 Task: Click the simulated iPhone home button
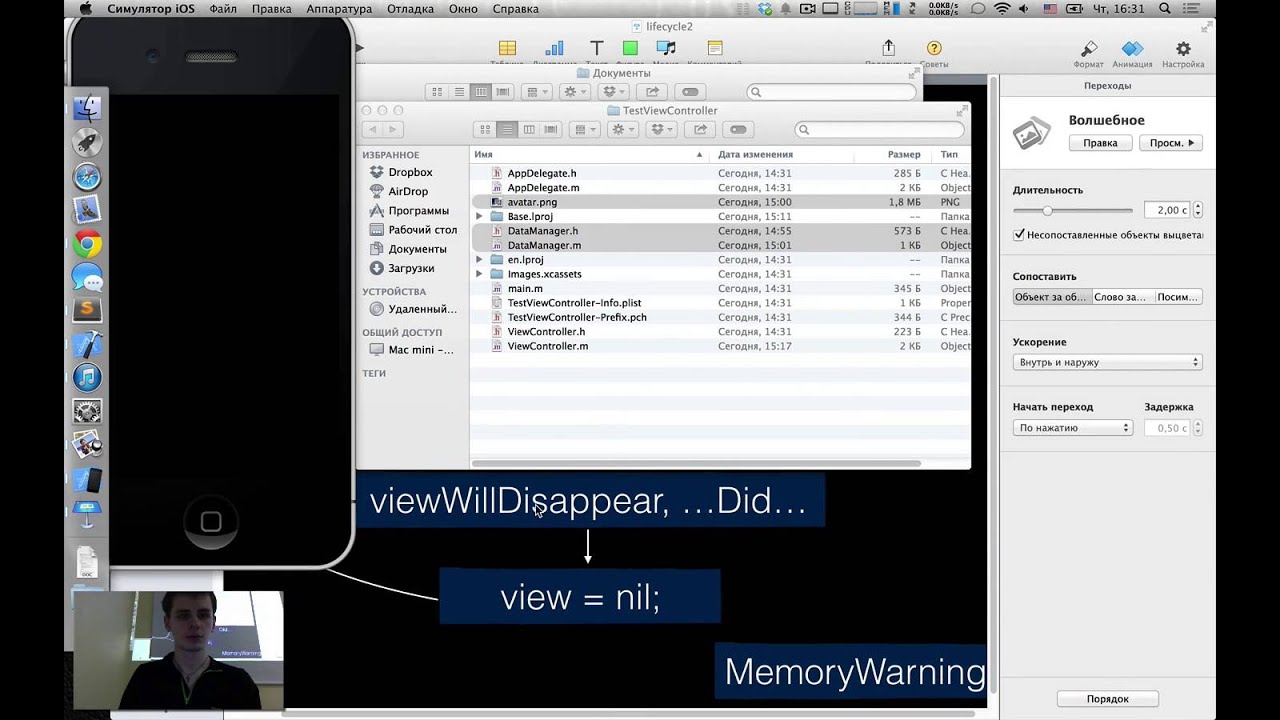pyautogui.click(x=211, y=521)
